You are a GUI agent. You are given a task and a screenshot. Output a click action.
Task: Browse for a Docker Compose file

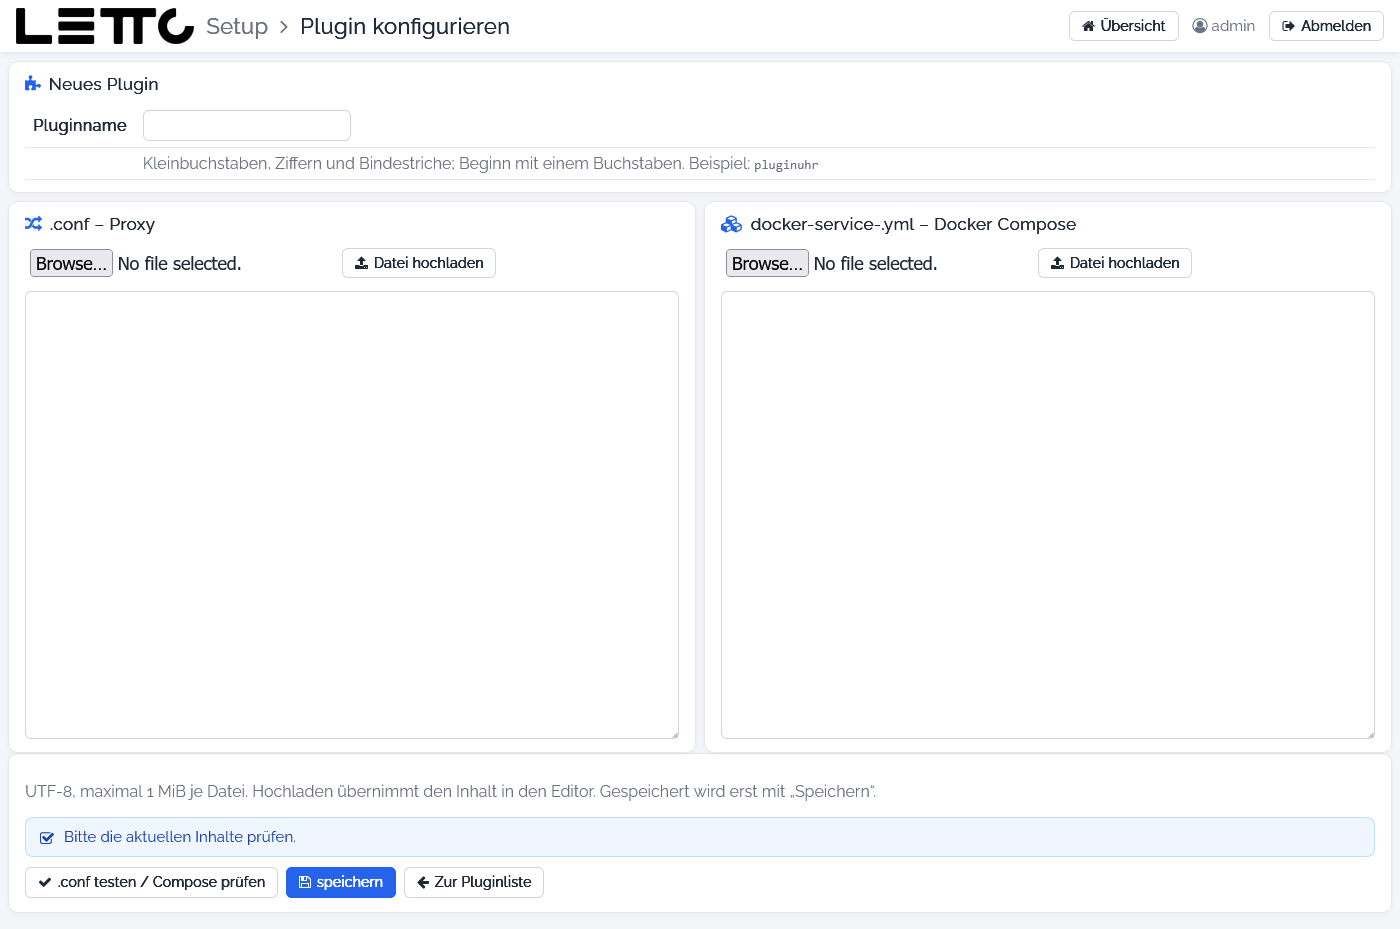(x=767, y=263)
